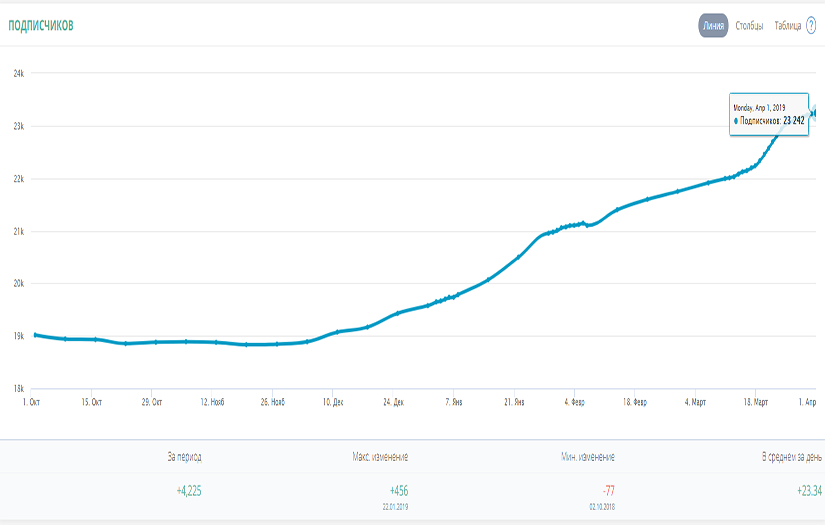
Task: Switch to the Линия chart view
Action: 713,26
